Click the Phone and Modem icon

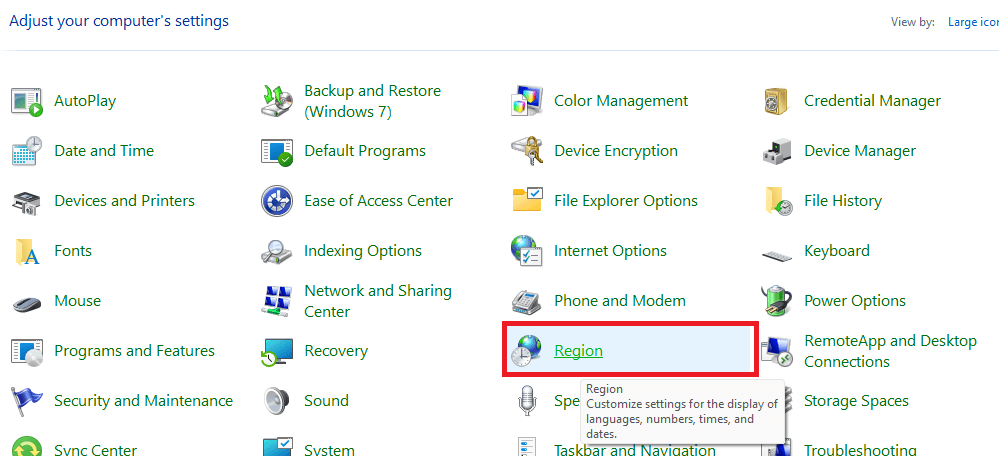coord(527,301)
